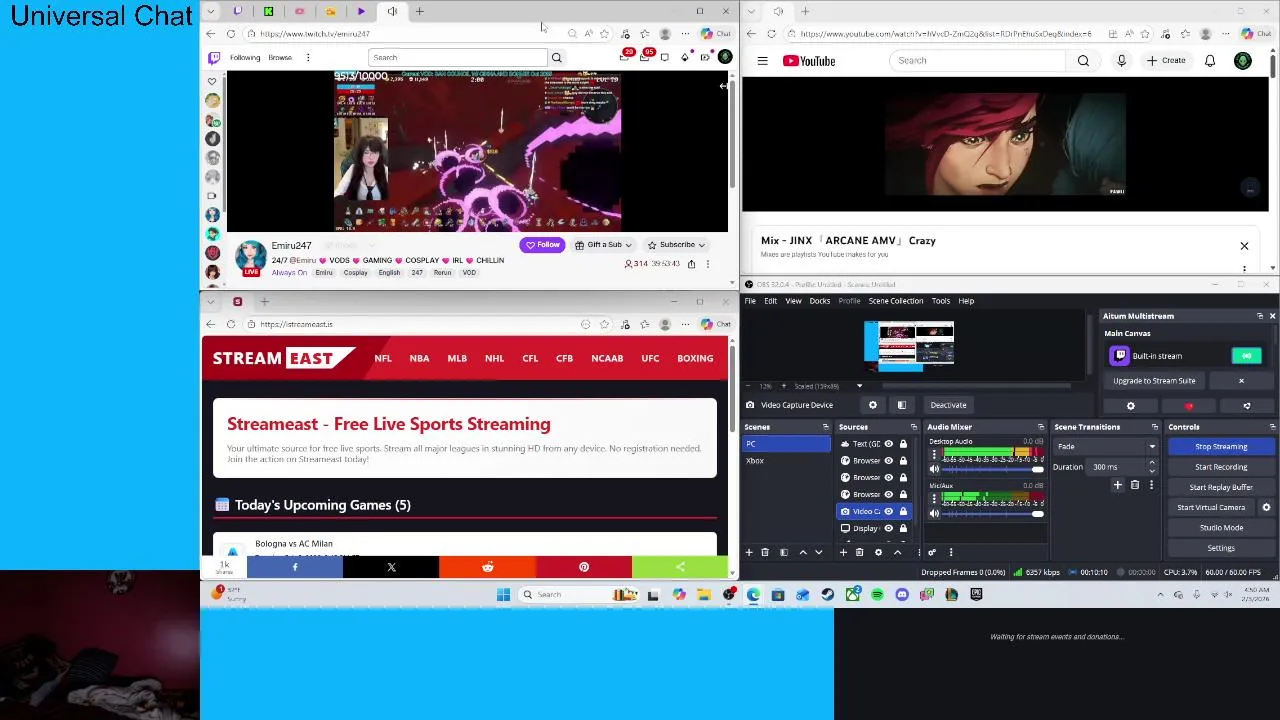The height and width of the screenshot is (720, 1280).
Task: Add a new source in OBS Sources panel
Action: coord(843,552)
